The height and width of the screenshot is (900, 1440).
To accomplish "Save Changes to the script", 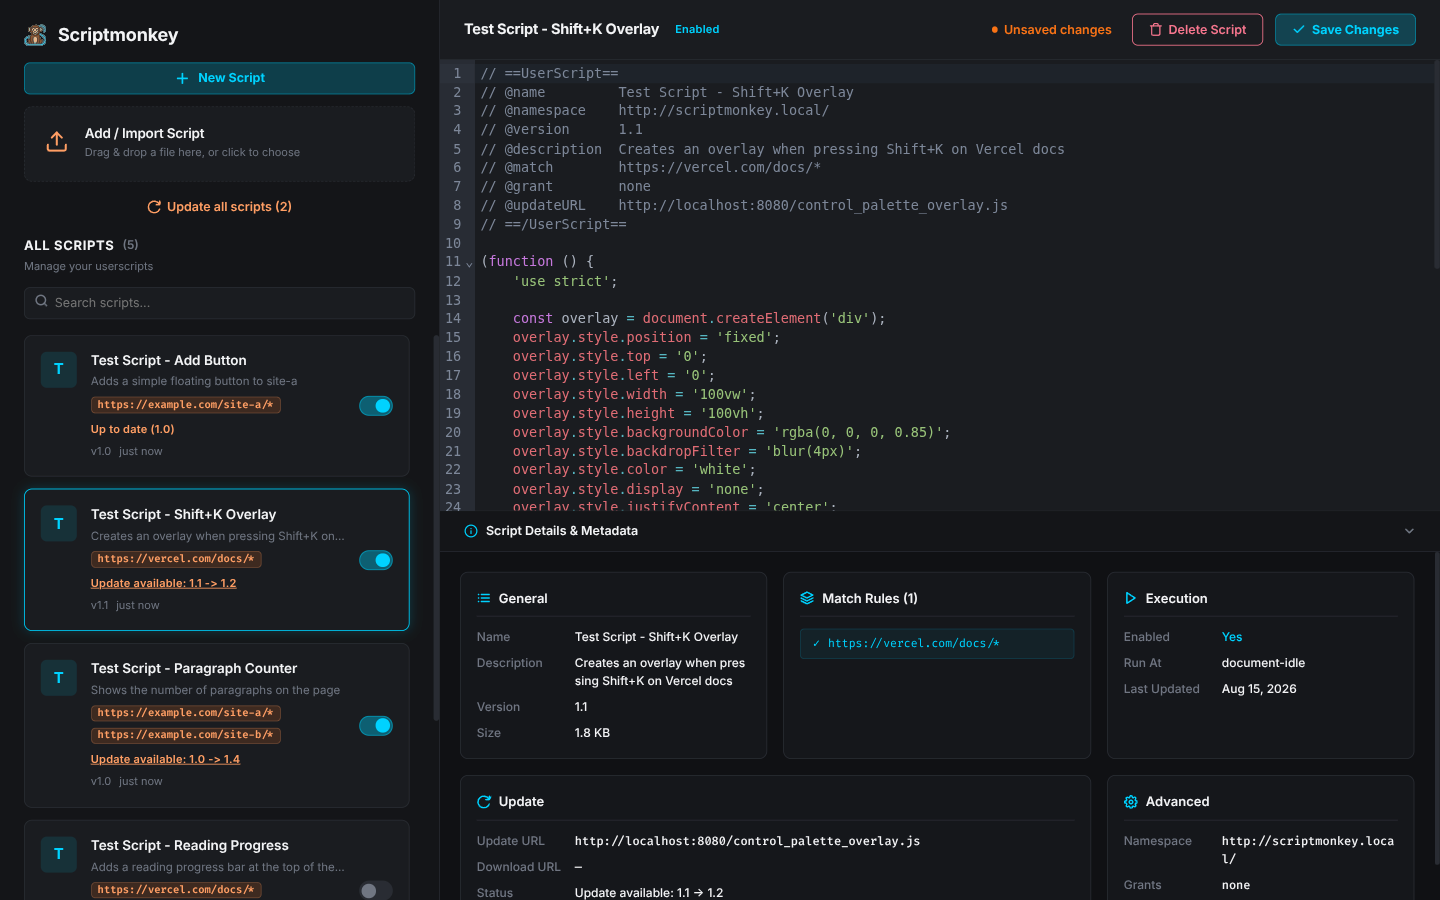I will tap(1345, 30).
